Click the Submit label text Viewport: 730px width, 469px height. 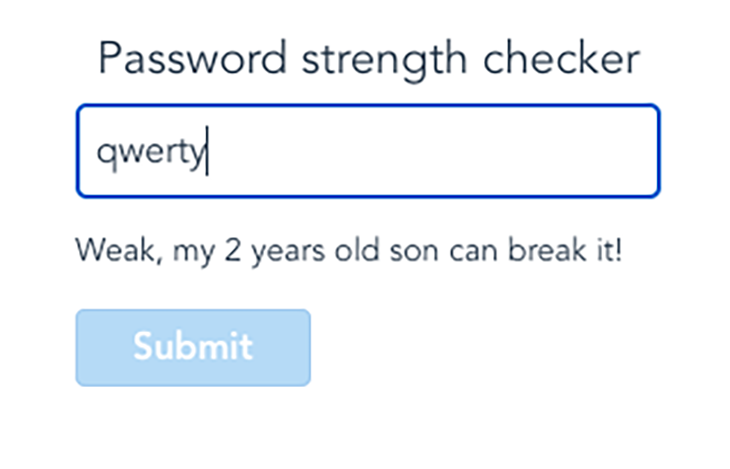point(193,347)
